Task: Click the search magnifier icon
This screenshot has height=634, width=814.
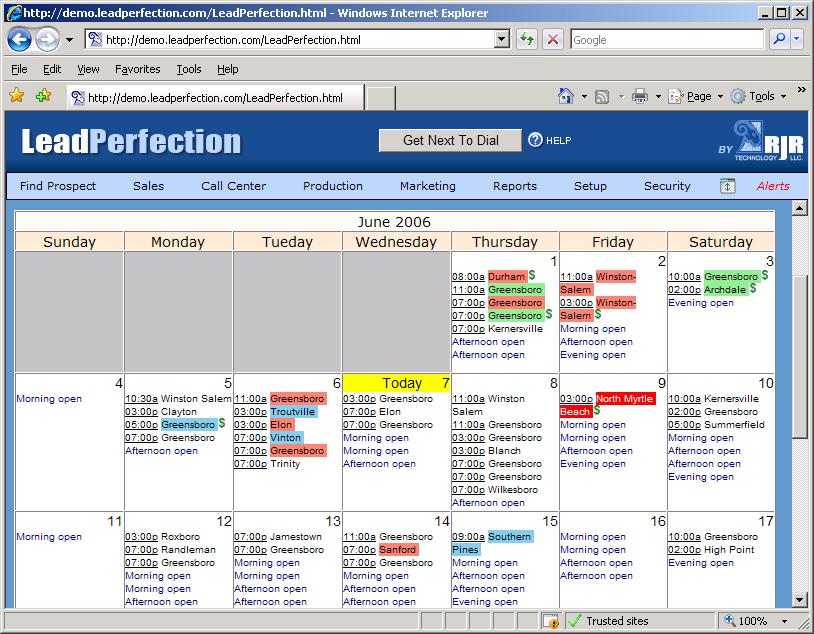Action: pyautogui.click(x=779, y=39)
